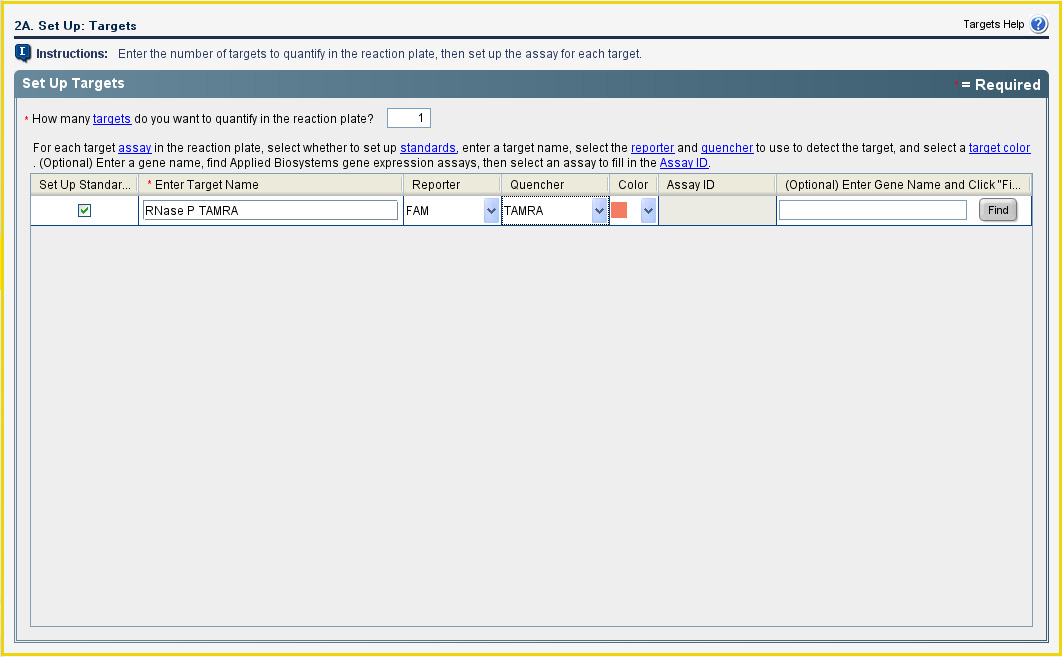This screenshot has width=1062, height=657.
Task: Click the salmon target color swatch
Action: click(x=619, y=210)
